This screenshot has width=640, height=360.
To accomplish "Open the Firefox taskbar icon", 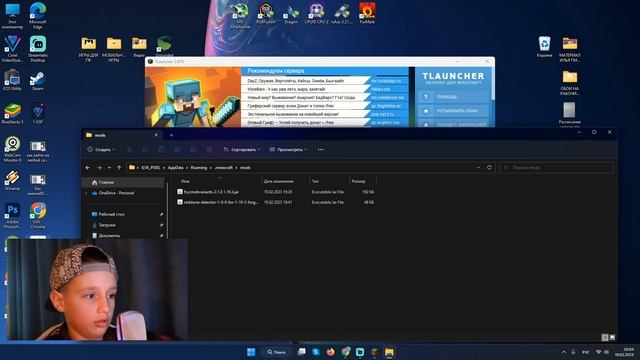I will point(331,352).
